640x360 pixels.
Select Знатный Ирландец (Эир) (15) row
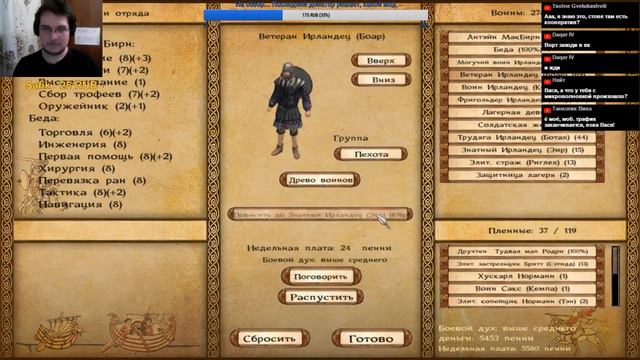tap(522, 150)
